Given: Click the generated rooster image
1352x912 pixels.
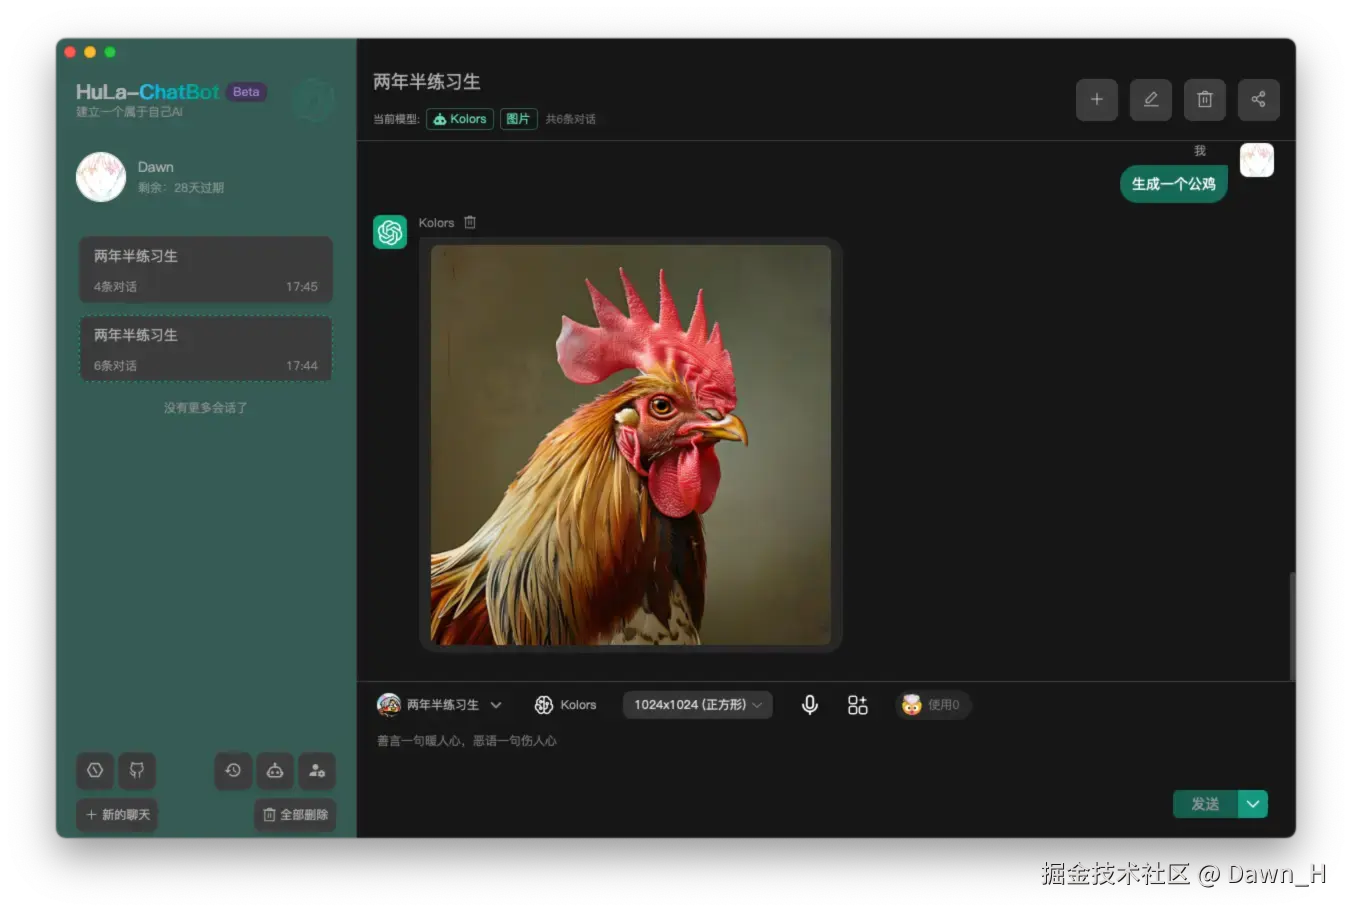Looking at the screenshot, I should tap(631, 445).
